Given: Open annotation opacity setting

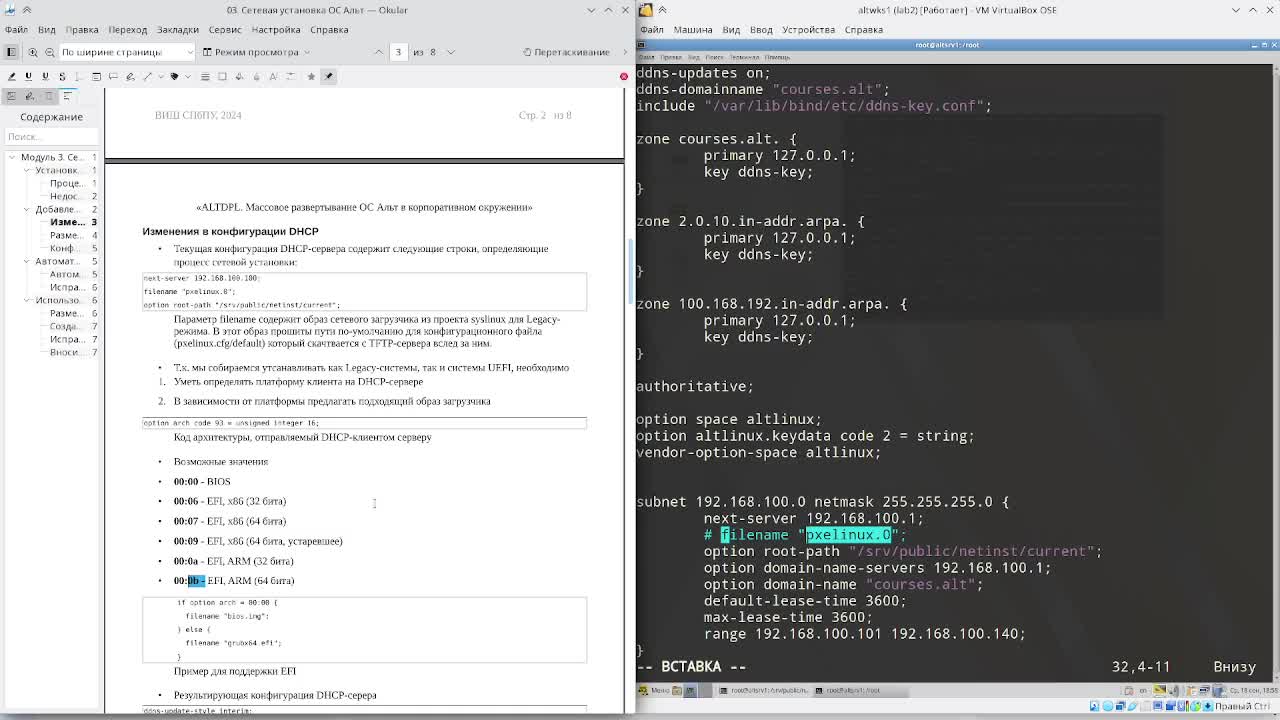Looking at the screenshot, I should coord(256,76).
